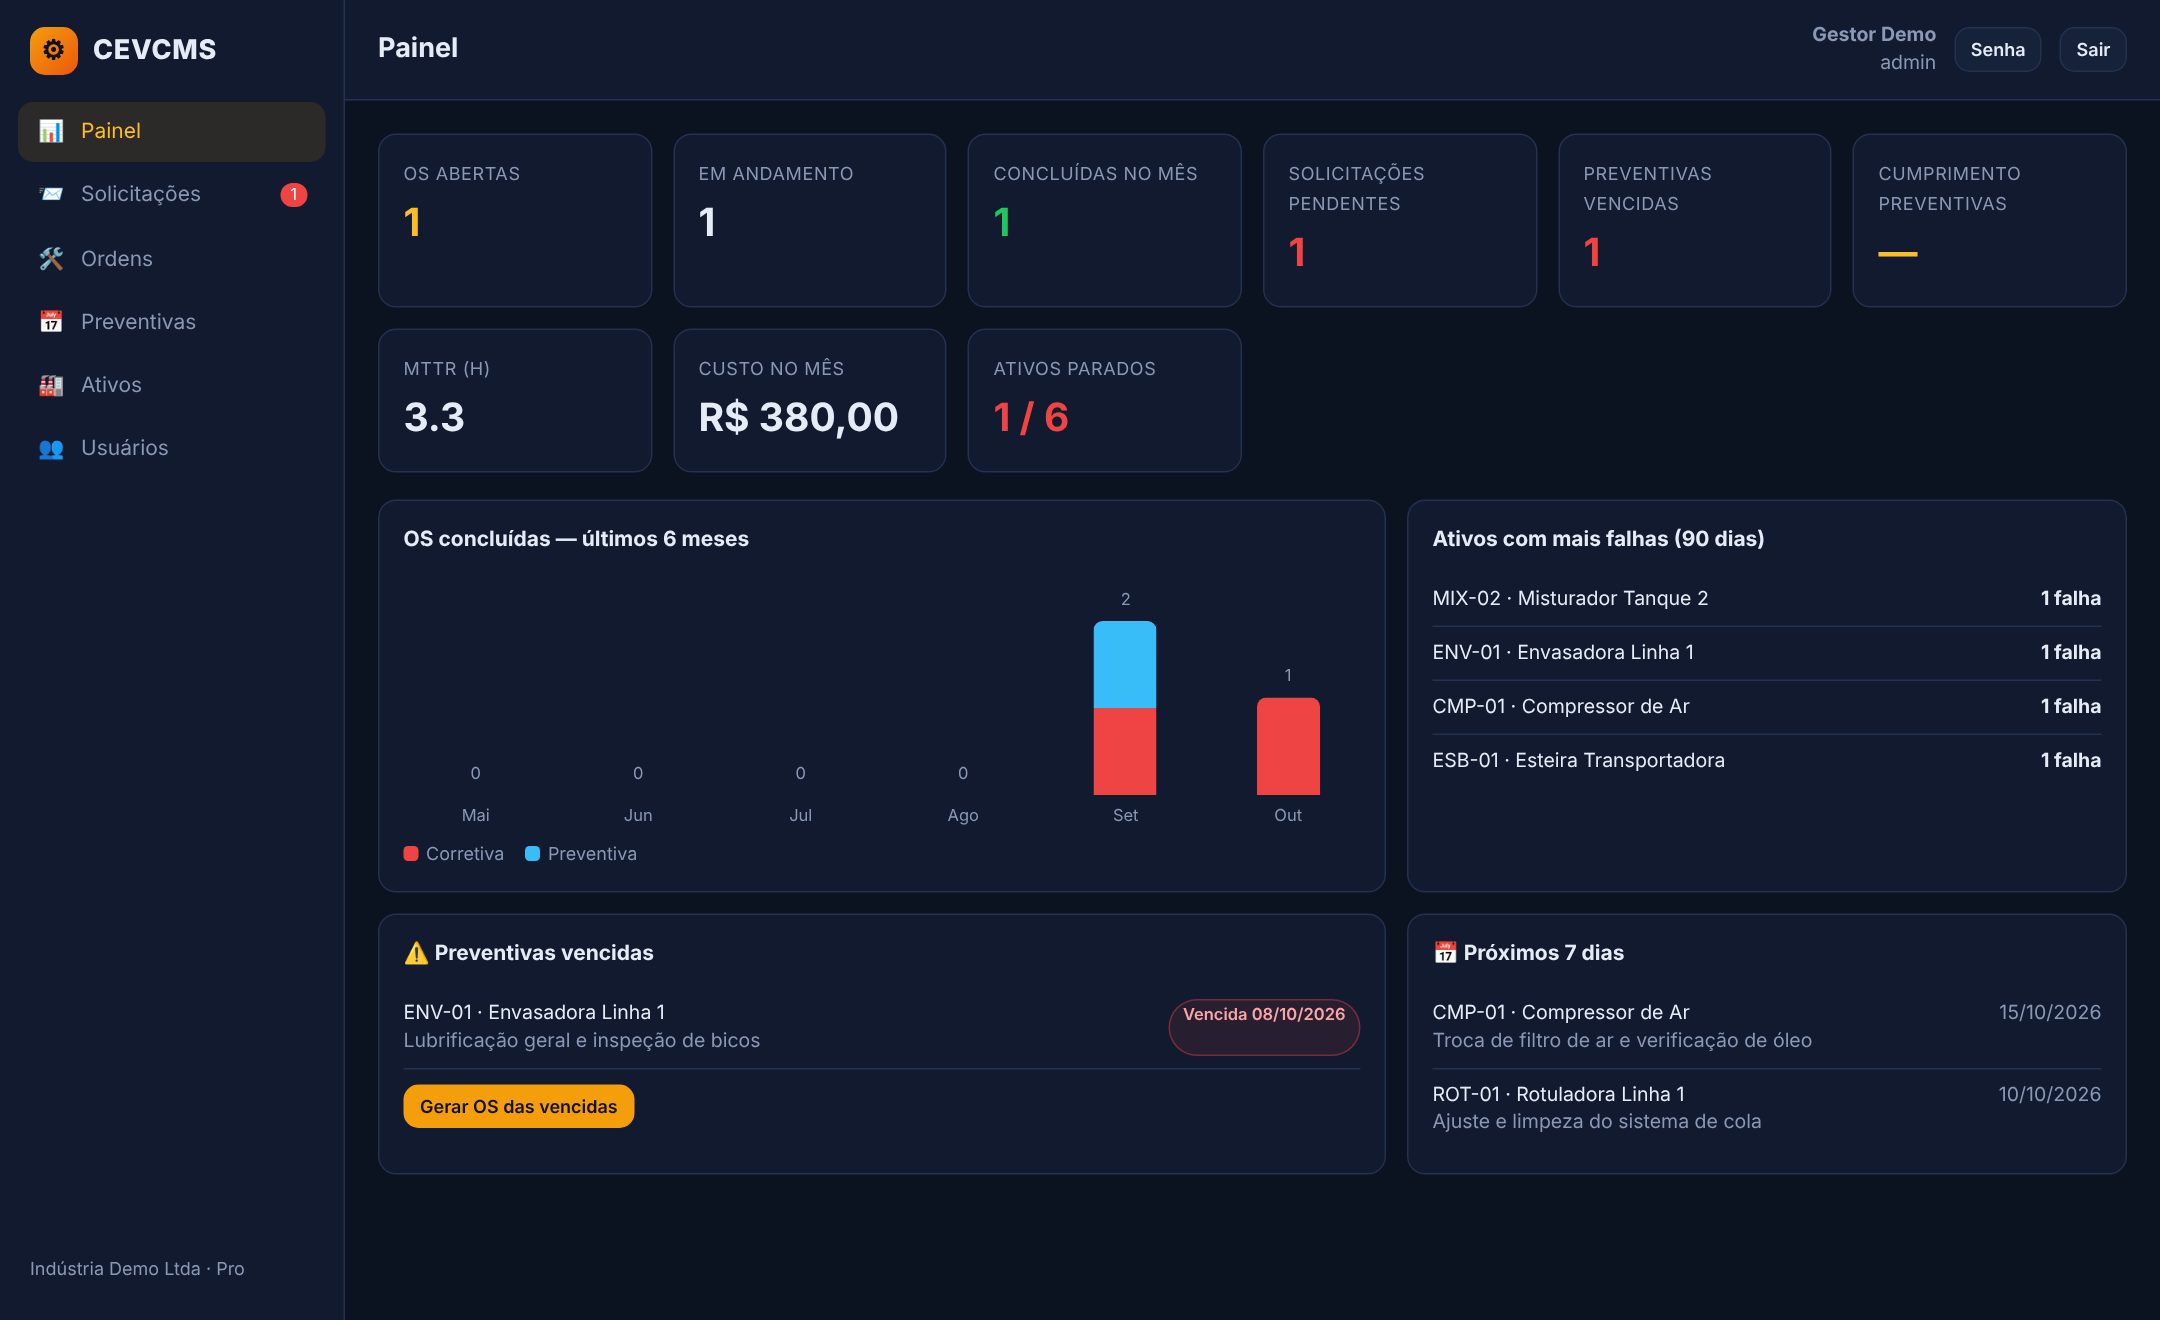This screenshot has height=1320, width=2160.
Task: Click the warning icon beside Preventivas vencidas
Action: click(x=416, y=953)
